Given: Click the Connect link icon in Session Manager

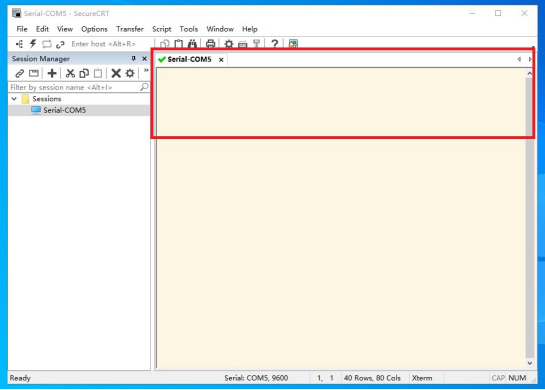Looking at the screenshot, I should [x=19, y=73].
